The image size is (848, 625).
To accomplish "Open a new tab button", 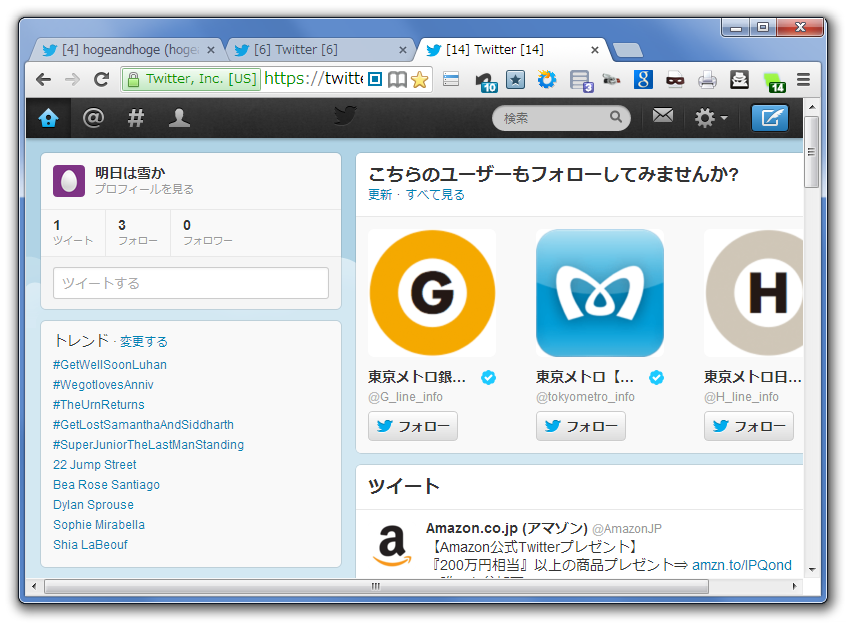I will (x=628, y=50).
